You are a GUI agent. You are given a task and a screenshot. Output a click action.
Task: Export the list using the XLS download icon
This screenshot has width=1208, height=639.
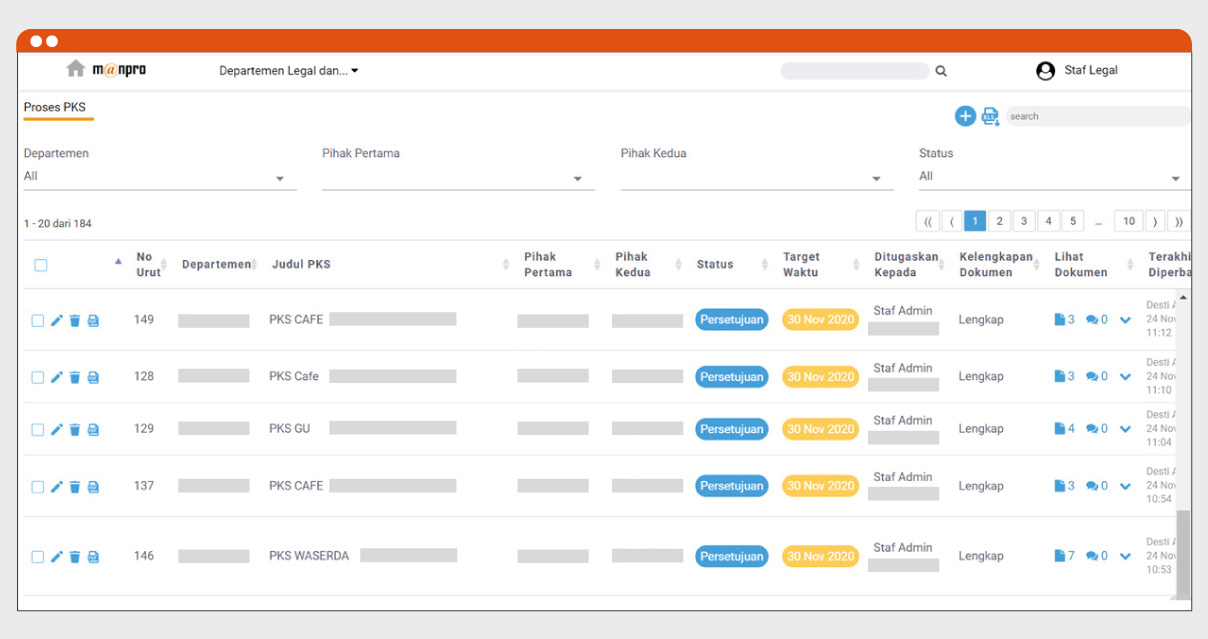click(x=990, y=116)
